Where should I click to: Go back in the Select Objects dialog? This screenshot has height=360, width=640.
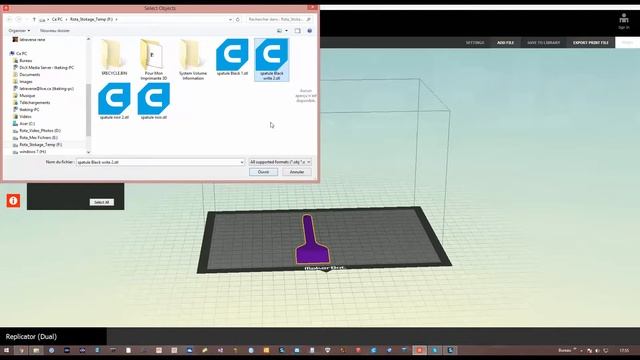[x=9, y=19]
